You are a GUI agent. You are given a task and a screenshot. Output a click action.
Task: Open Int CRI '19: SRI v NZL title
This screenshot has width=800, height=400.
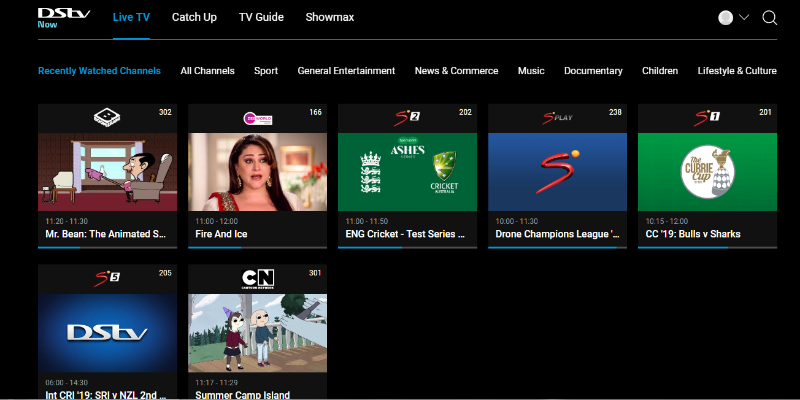106,395
